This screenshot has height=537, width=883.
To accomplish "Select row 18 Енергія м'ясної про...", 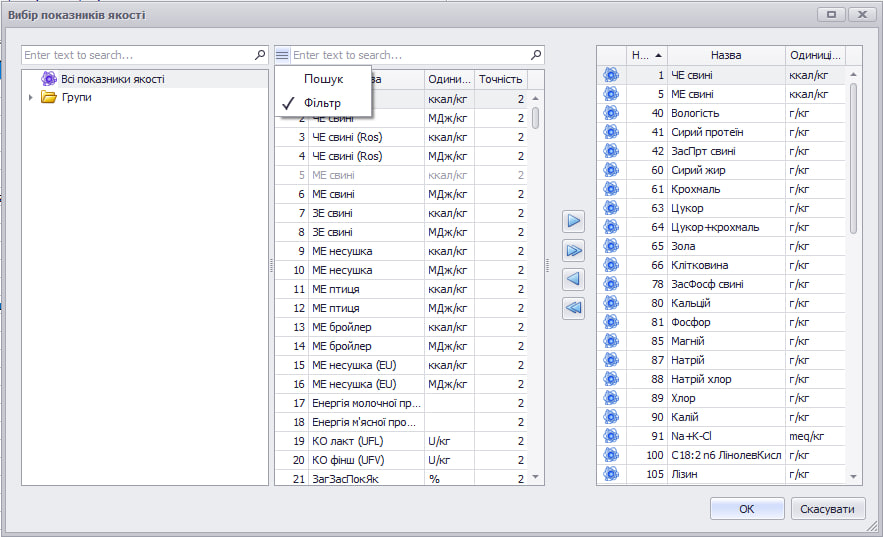I will click(x=402, y=422).
